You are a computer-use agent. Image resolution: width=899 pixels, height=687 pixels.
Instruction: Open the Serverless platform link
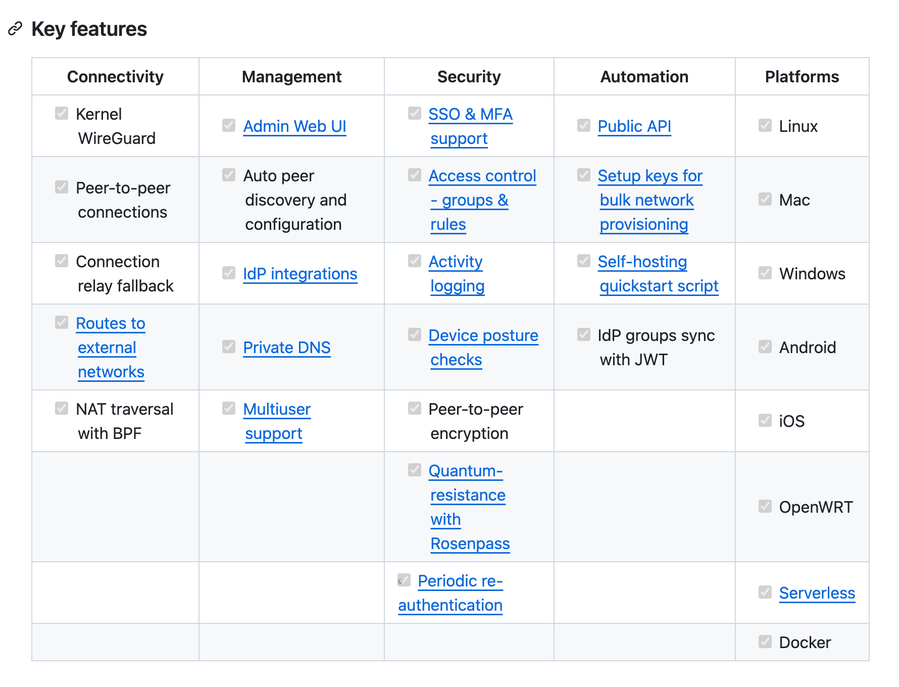pyautogui.click(x=816, y=593)
